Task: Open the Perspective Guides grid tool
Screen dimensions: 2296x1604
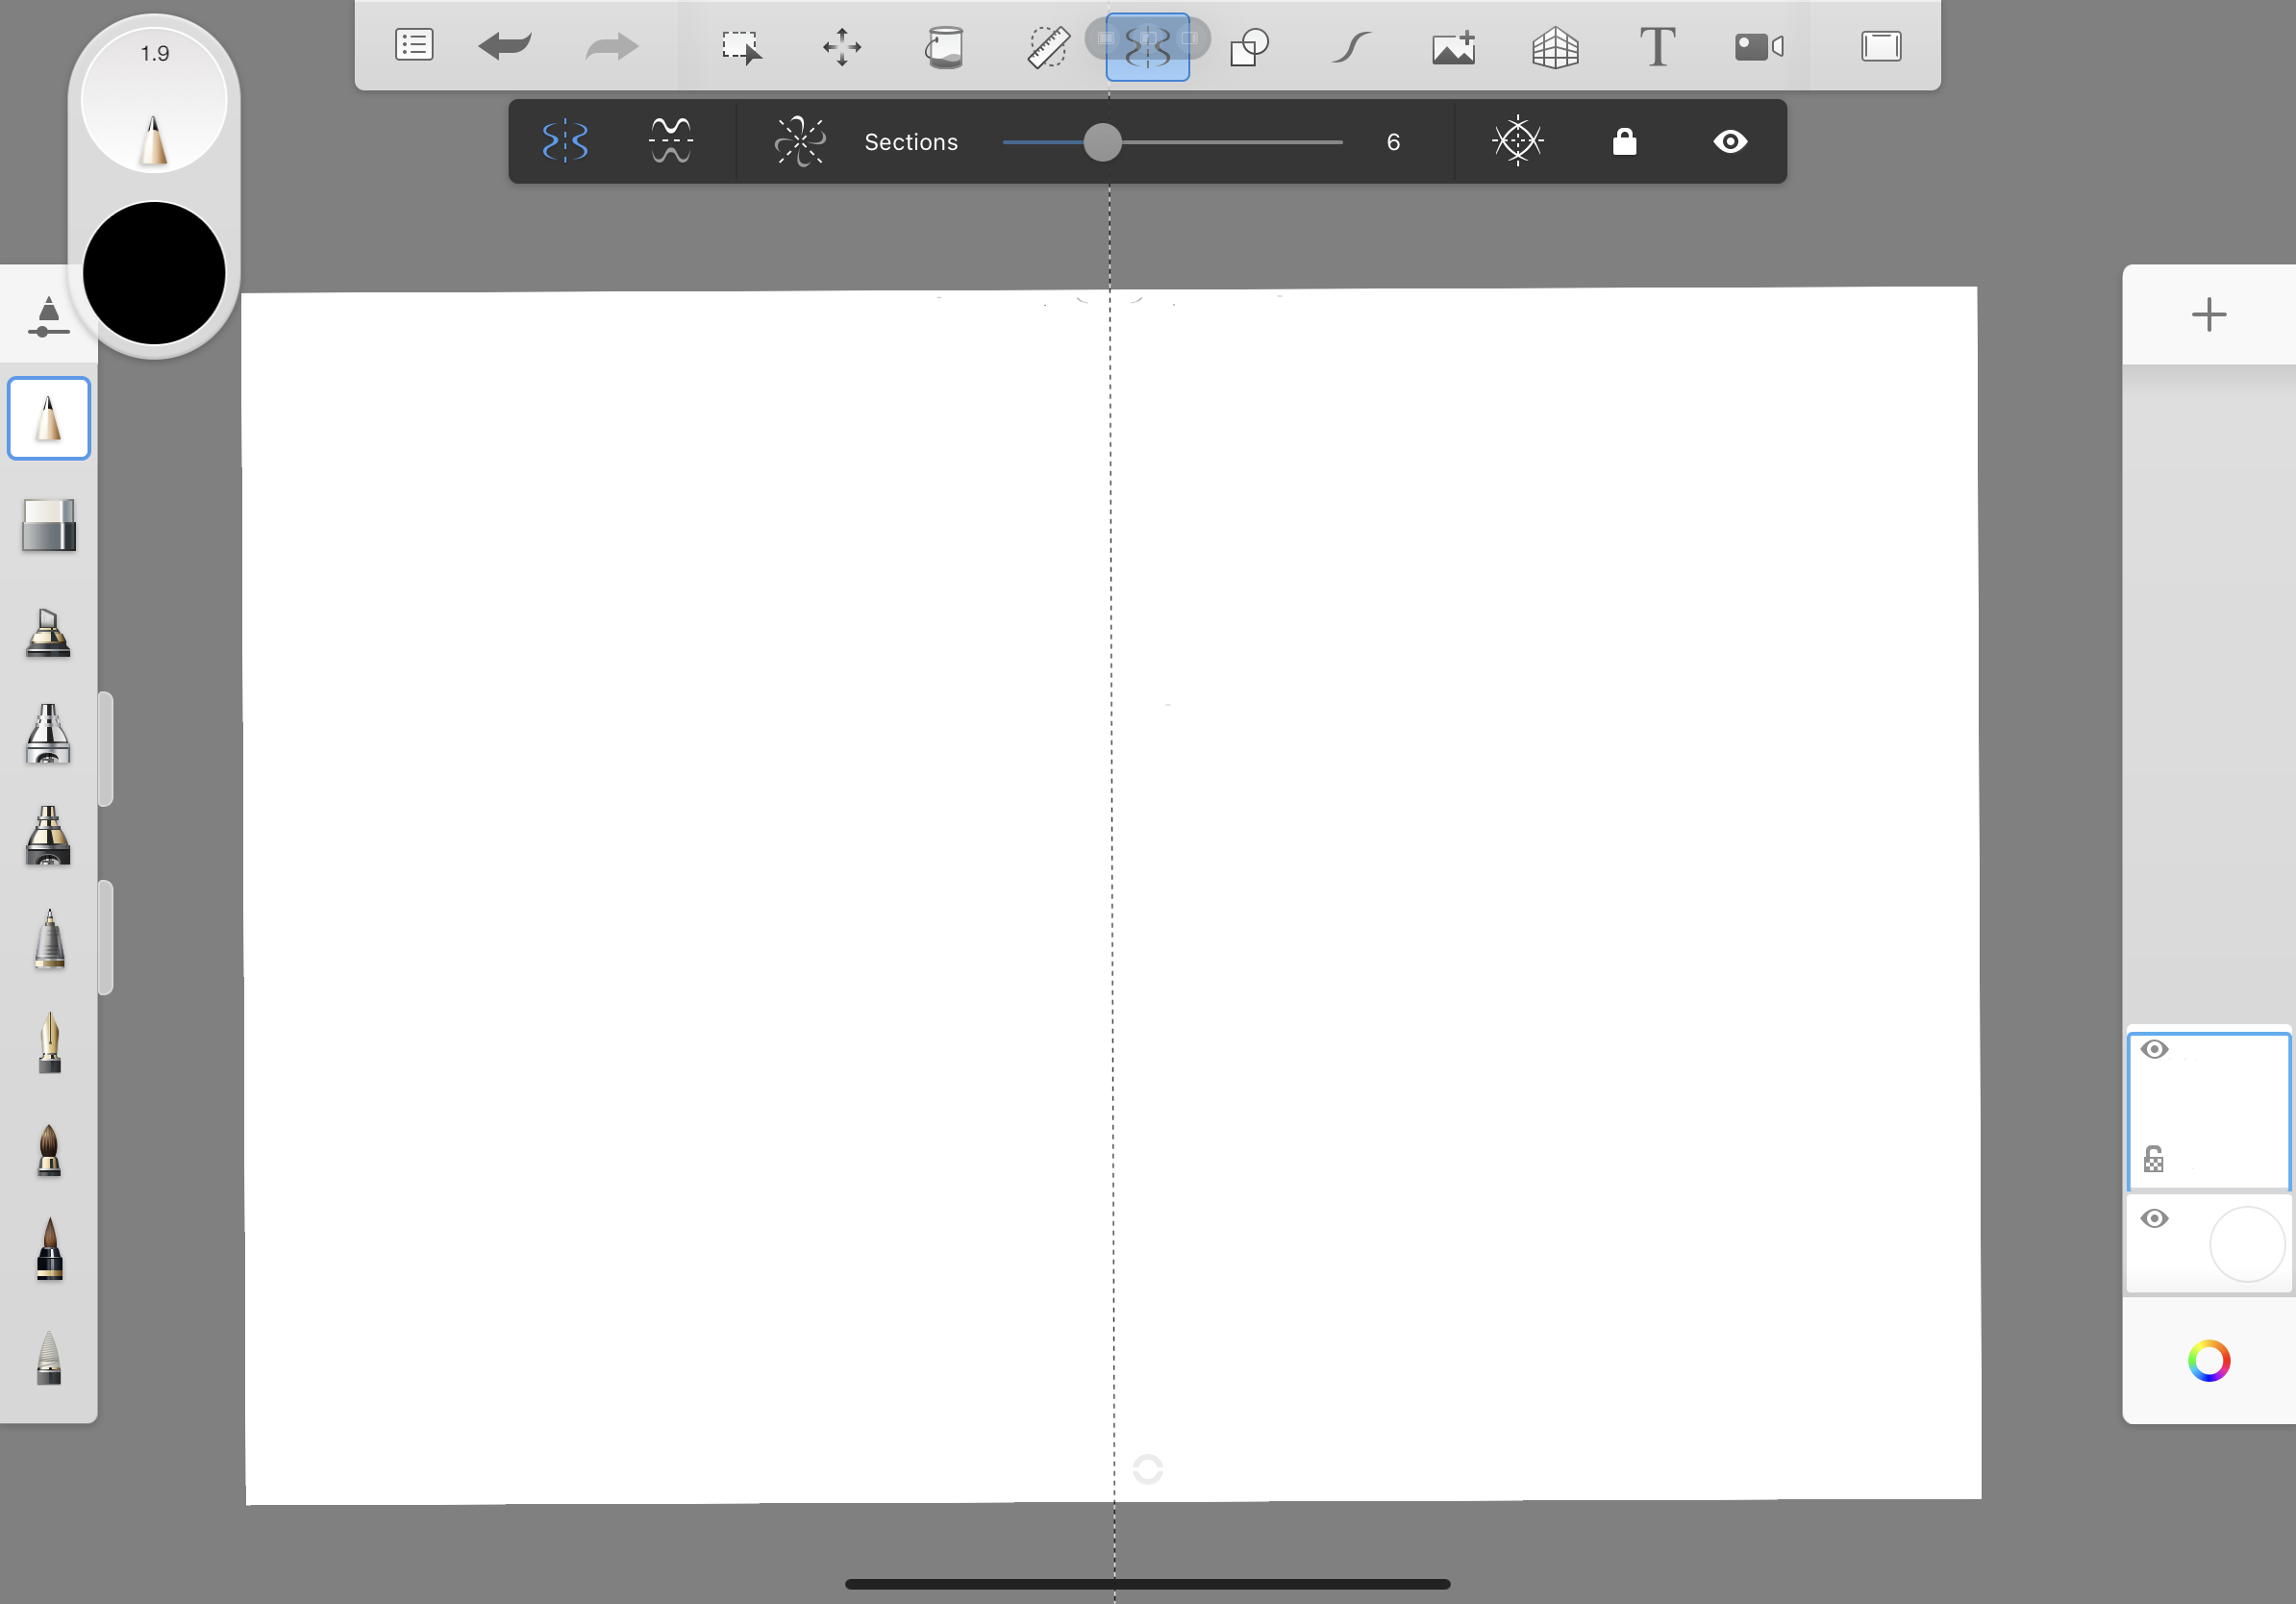Action: (1555, 47)
